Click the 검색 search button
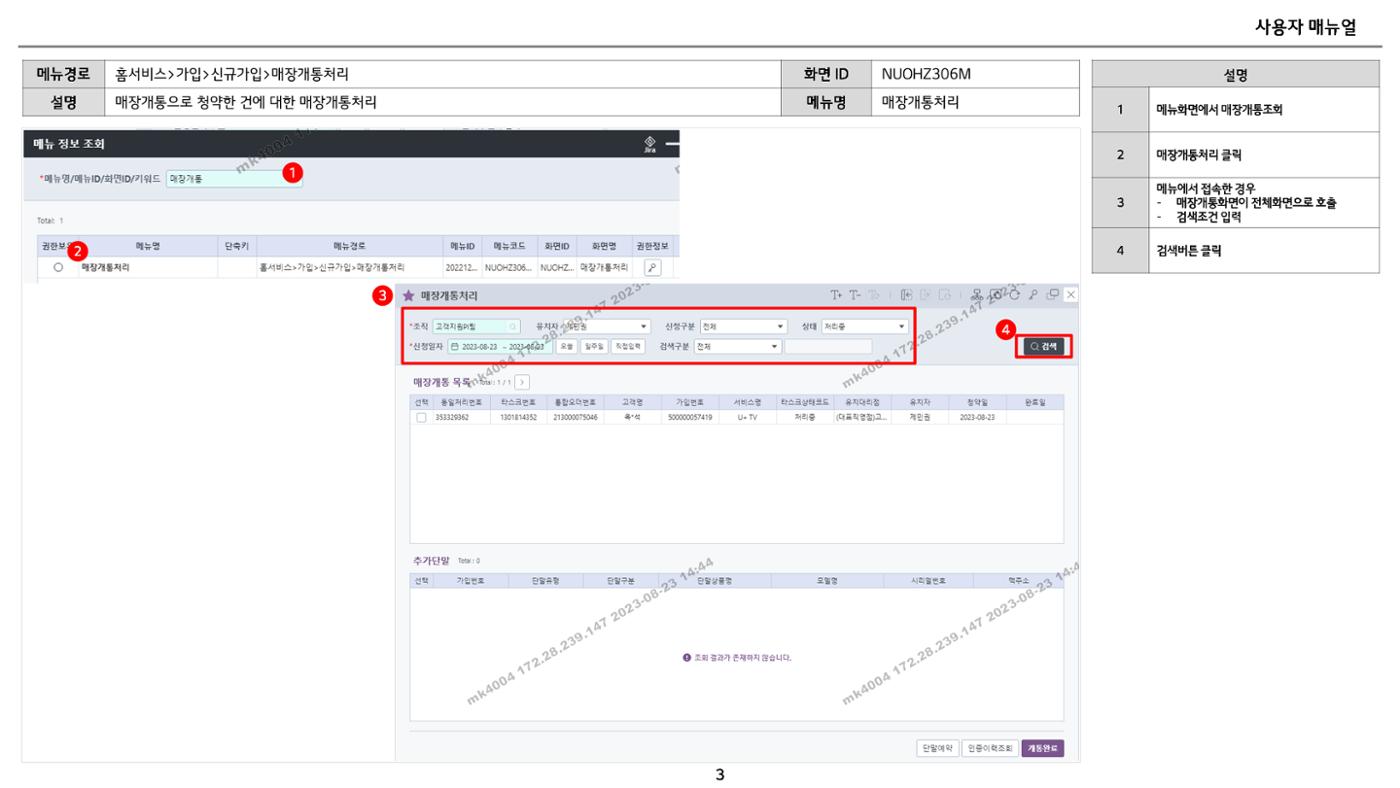 1043,346
